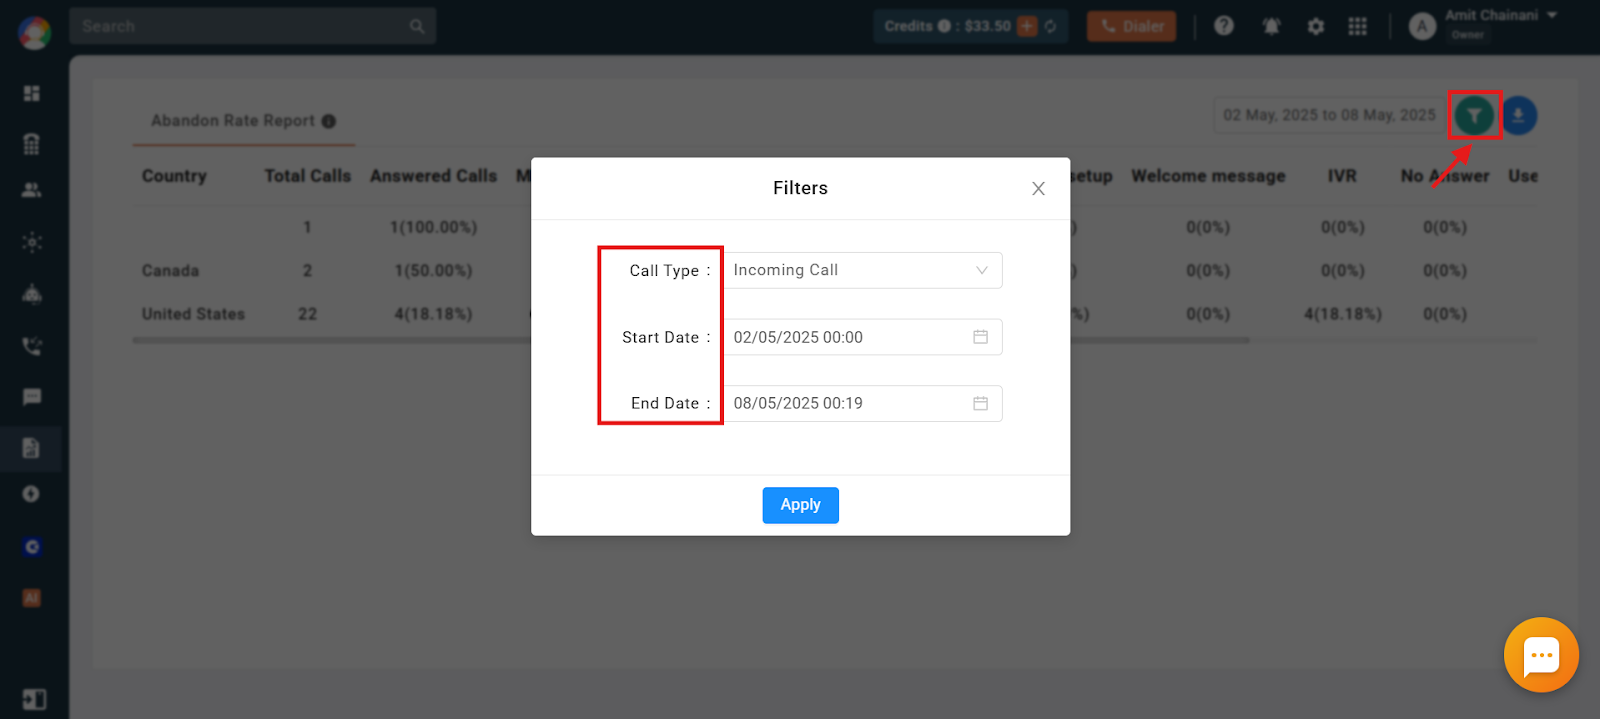The width and height of the screenshot is (1600, 719).
Task: Click the End Date input field
Action: 863,403
